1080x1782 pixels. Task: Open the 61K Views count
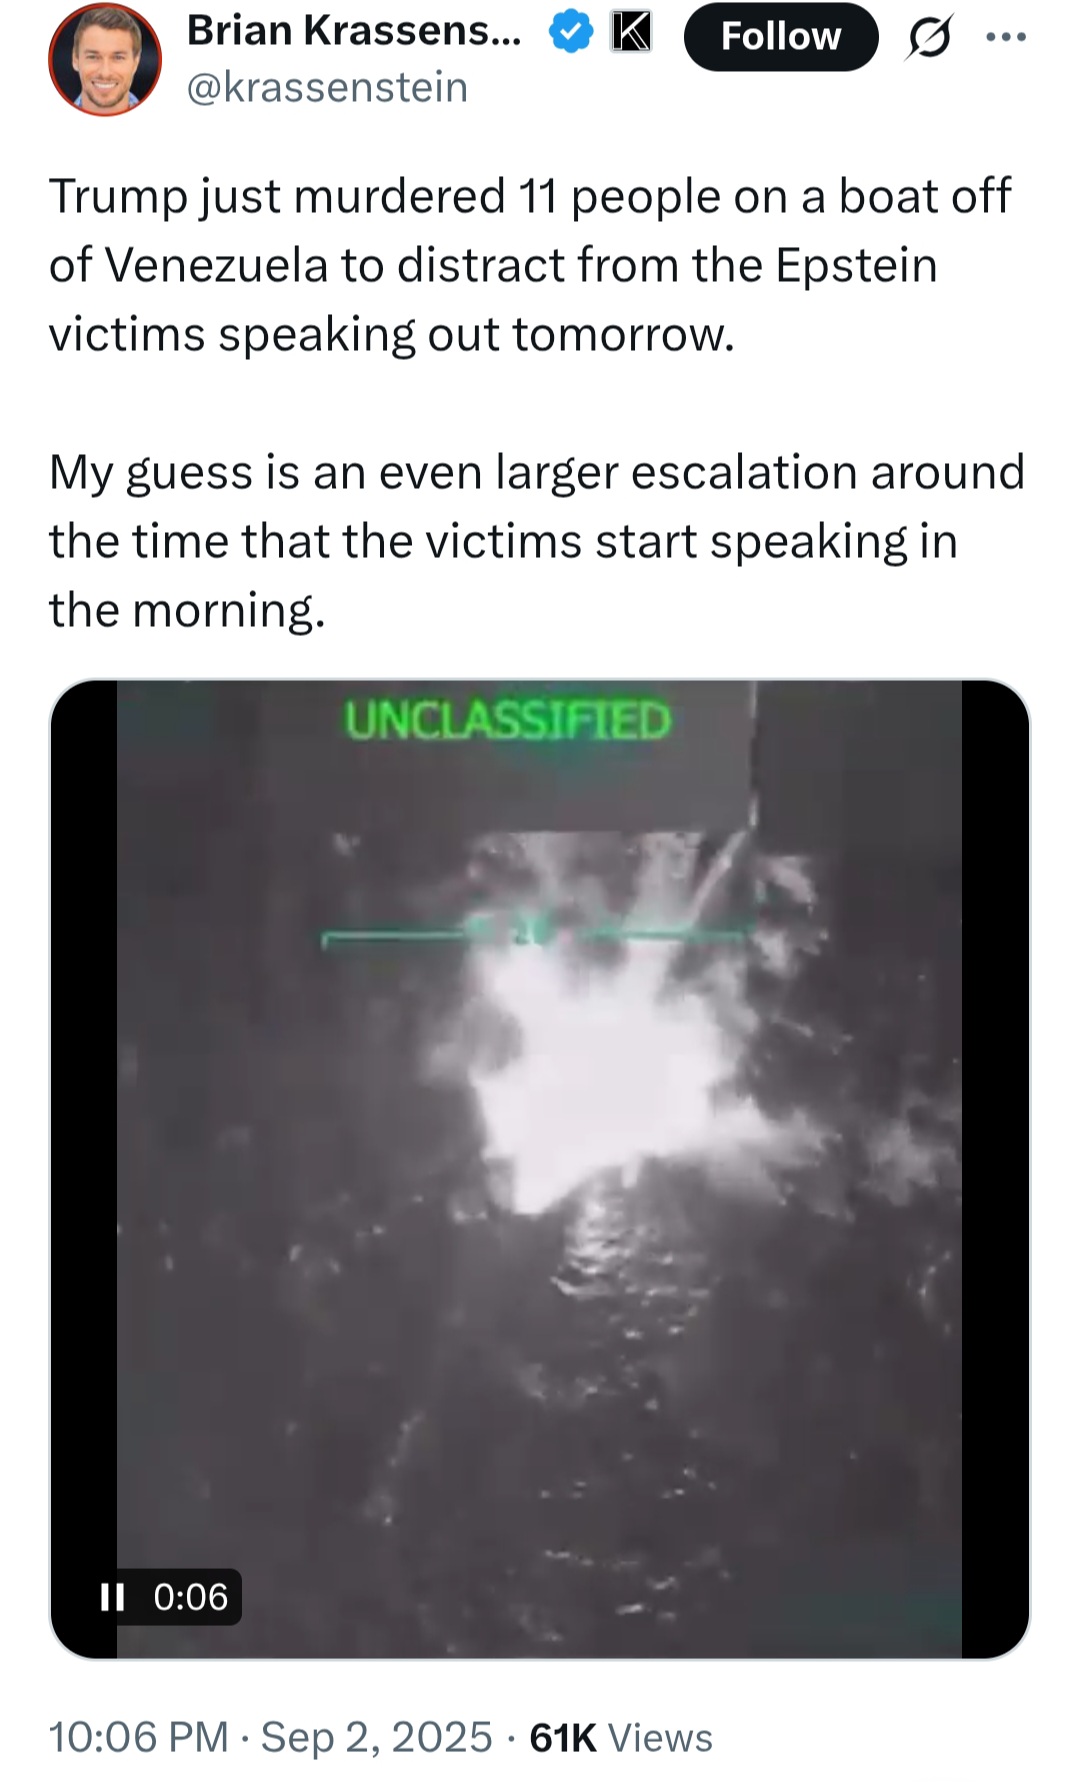[x=621, y=1738]
